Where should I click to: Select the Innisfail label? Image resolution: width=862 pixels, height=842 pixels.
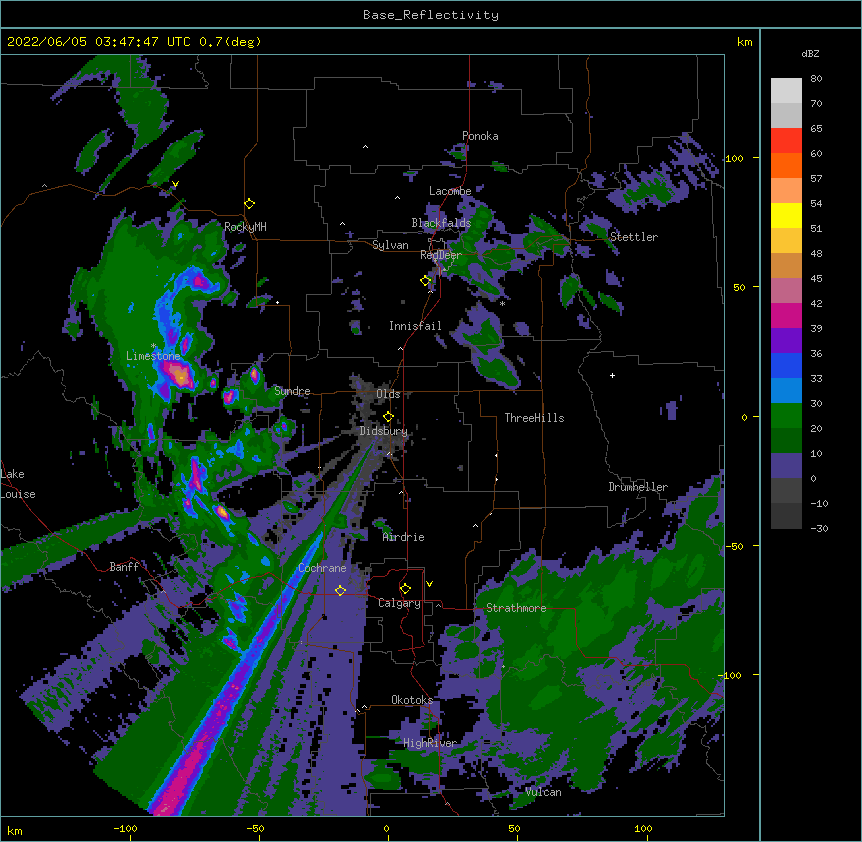415,326
